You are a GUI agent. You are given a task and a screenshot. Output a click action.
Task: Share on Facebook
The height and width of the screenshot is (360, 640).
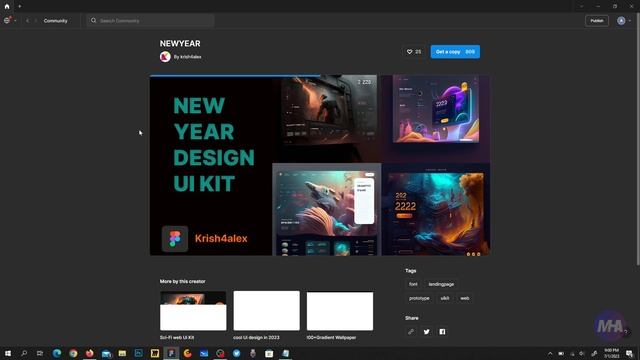[442, 332]
